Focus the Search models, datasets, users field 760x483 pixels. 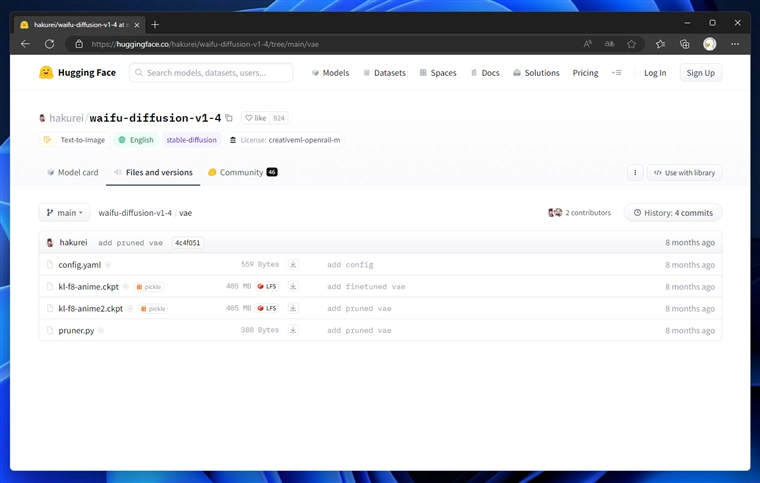pos(211,73)
